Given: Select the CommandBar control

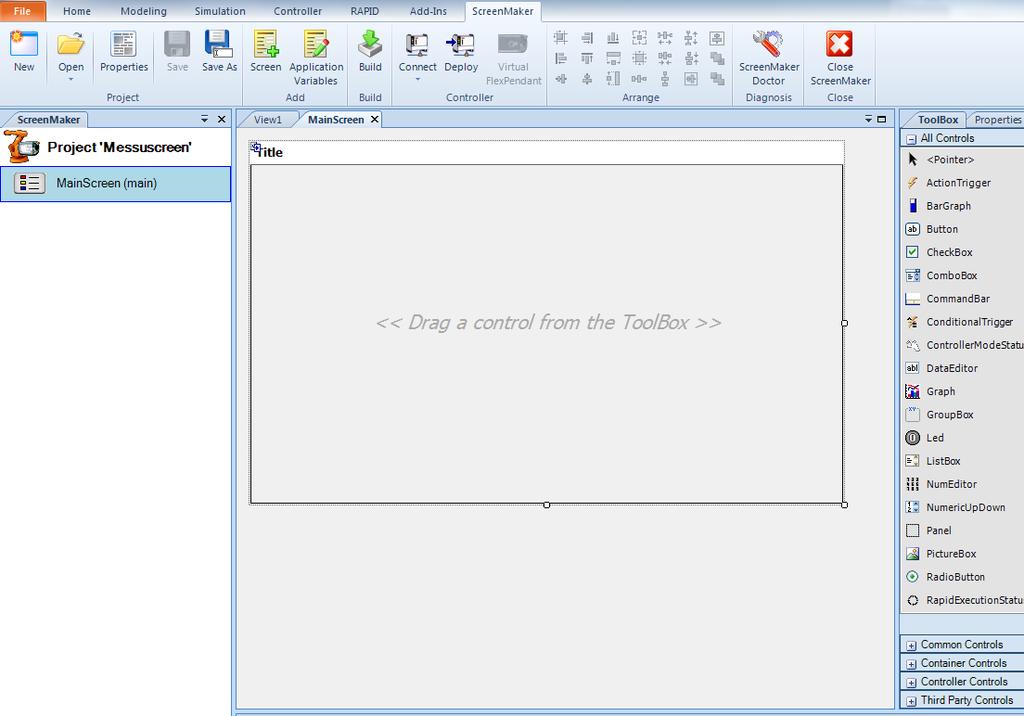Looking at the screenshot, I should [x=957, y=299].
